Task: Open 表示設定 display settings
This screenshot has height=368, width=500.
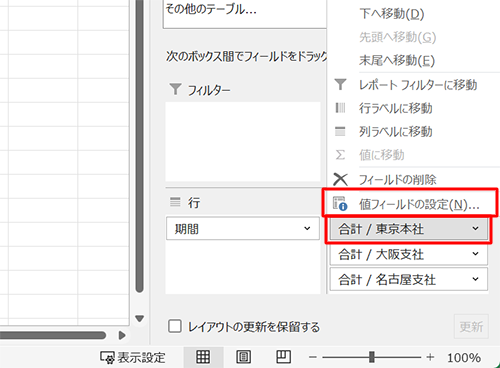Action: pos(132,358)
